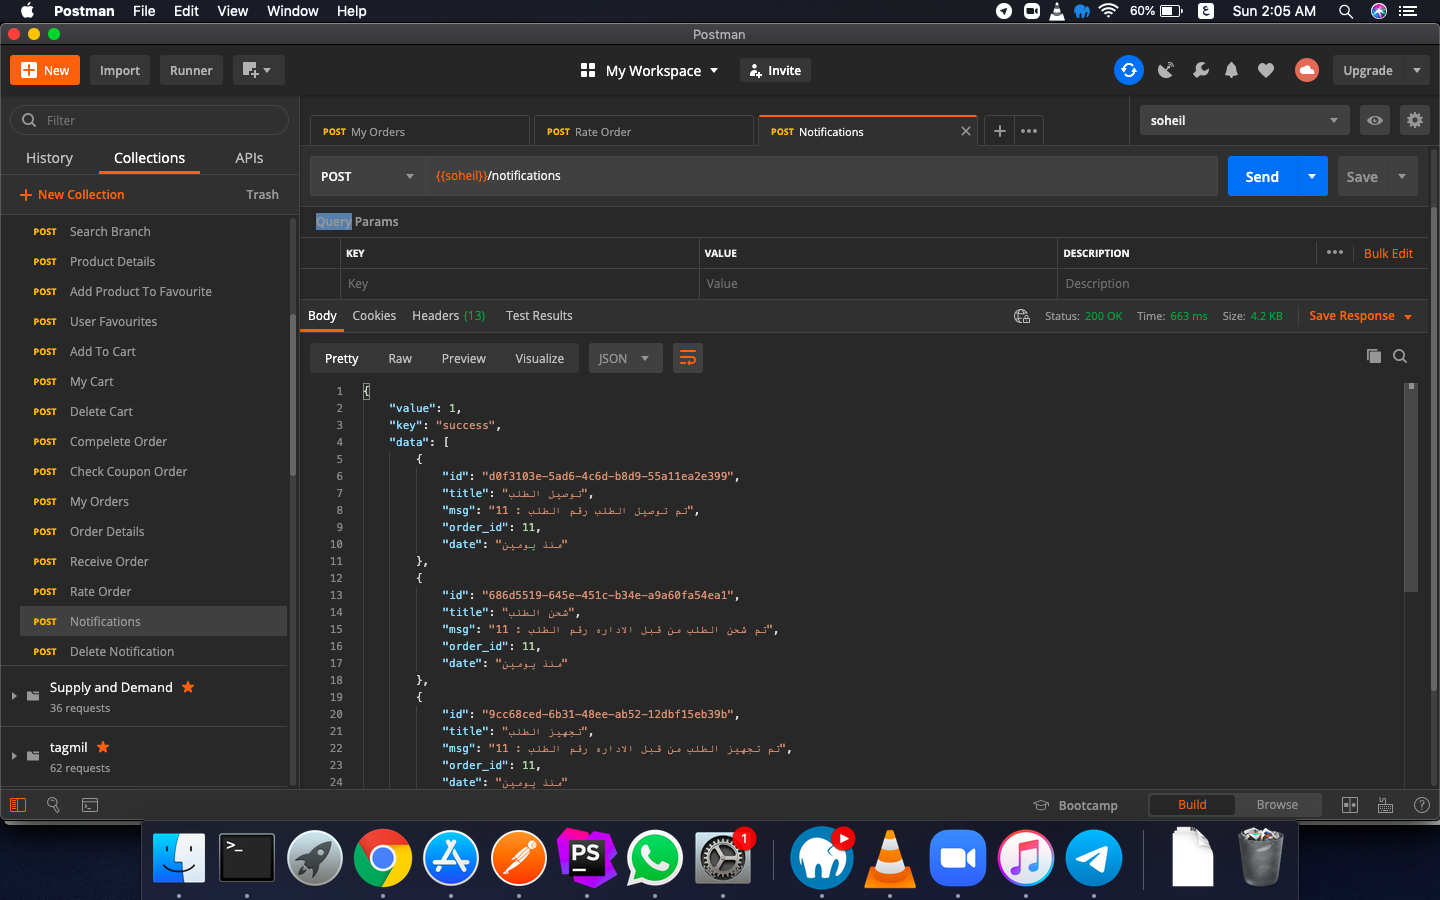Open the new window dropdown button in the toolbar
Screen dimensions: 1440x900
258,70
